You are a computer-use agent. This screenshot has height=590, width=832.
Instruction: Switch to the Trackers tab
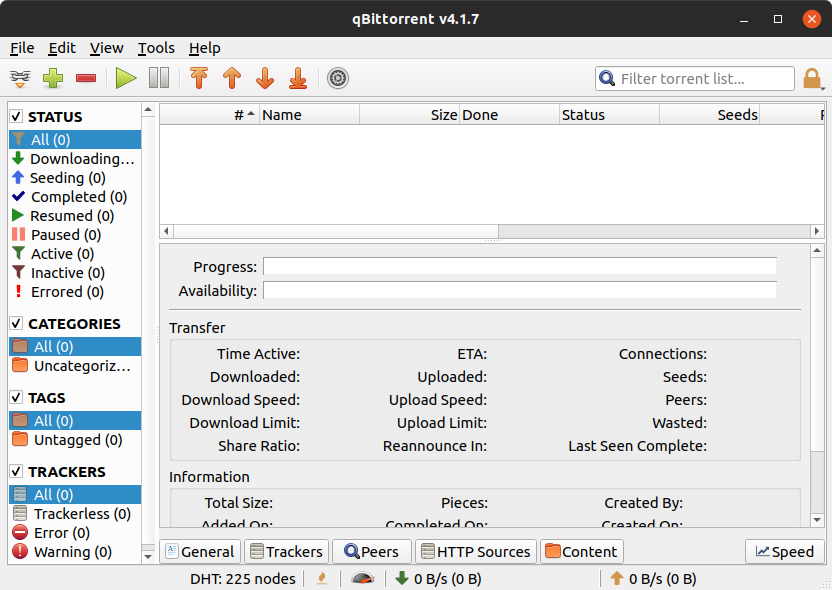(287, 552)
